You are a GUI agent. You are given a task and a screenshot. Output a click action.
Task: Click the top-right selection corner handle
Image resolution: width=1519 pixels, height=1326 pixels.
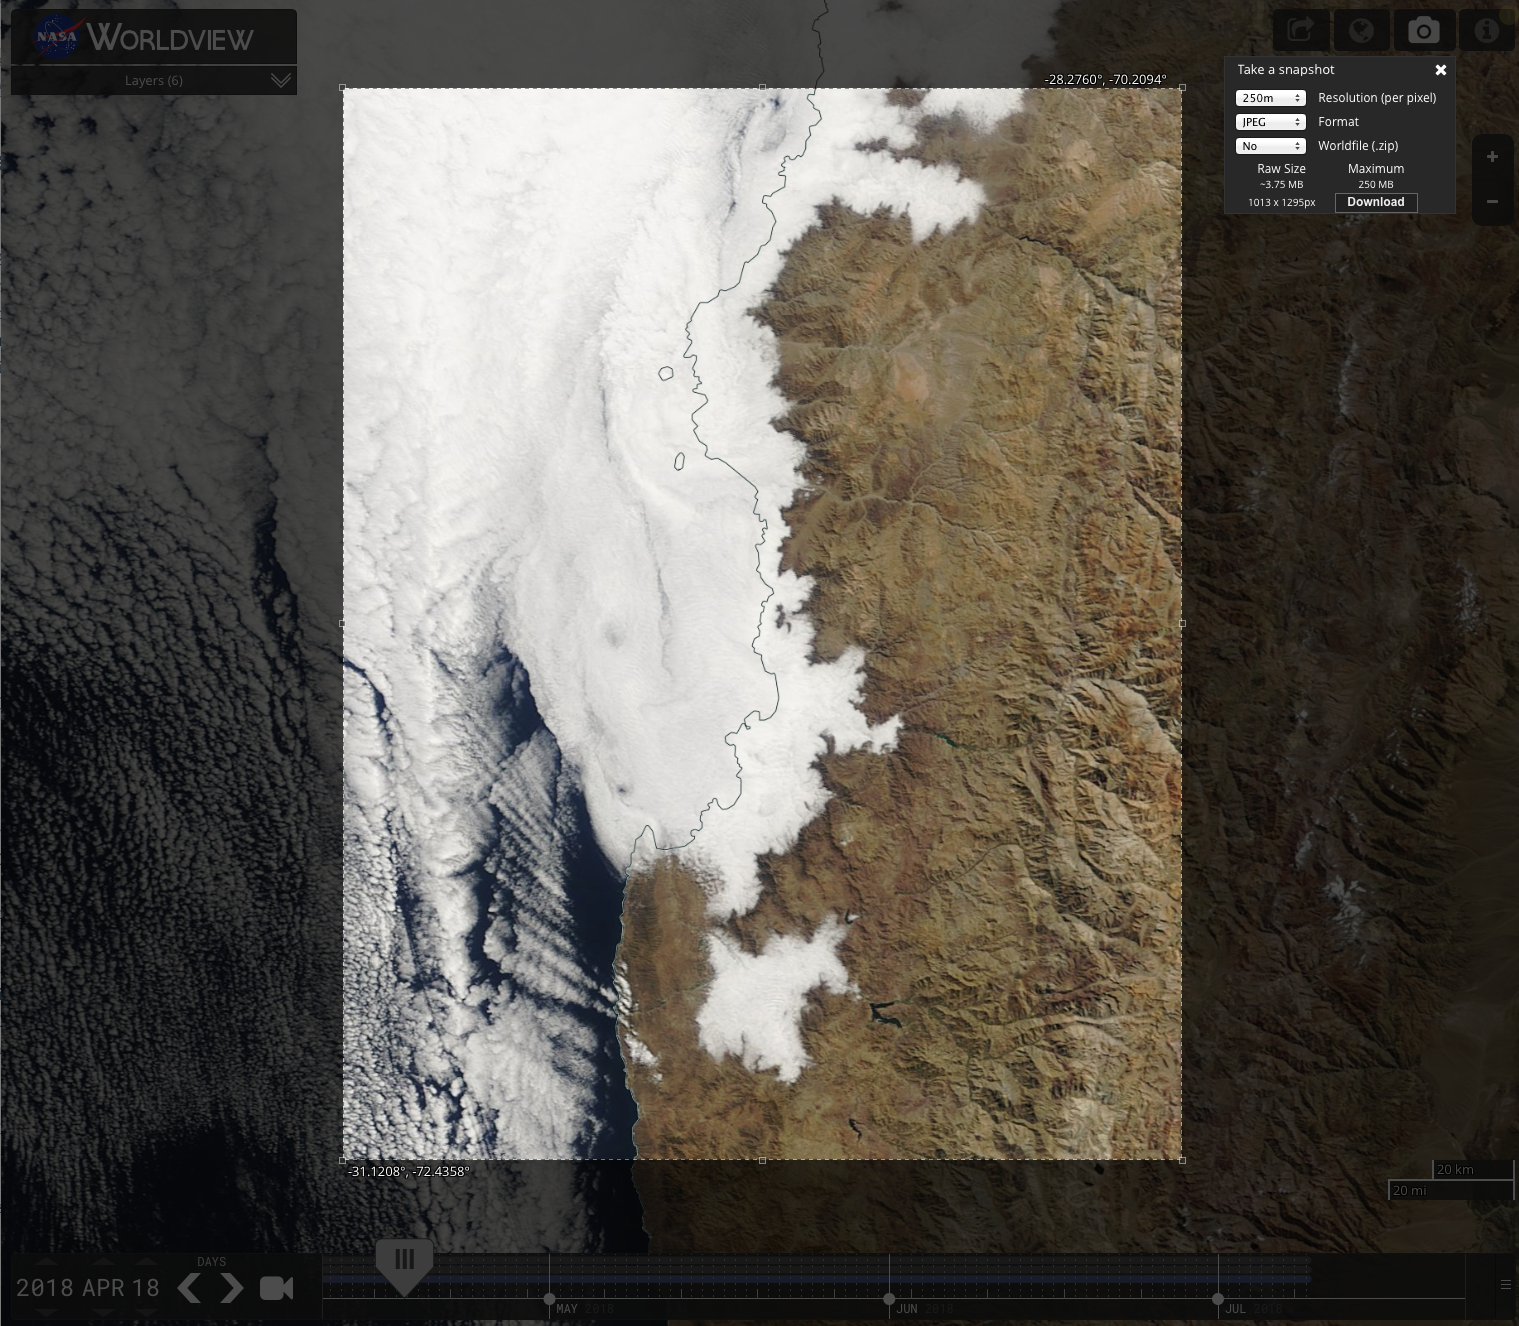[1182, 88]
